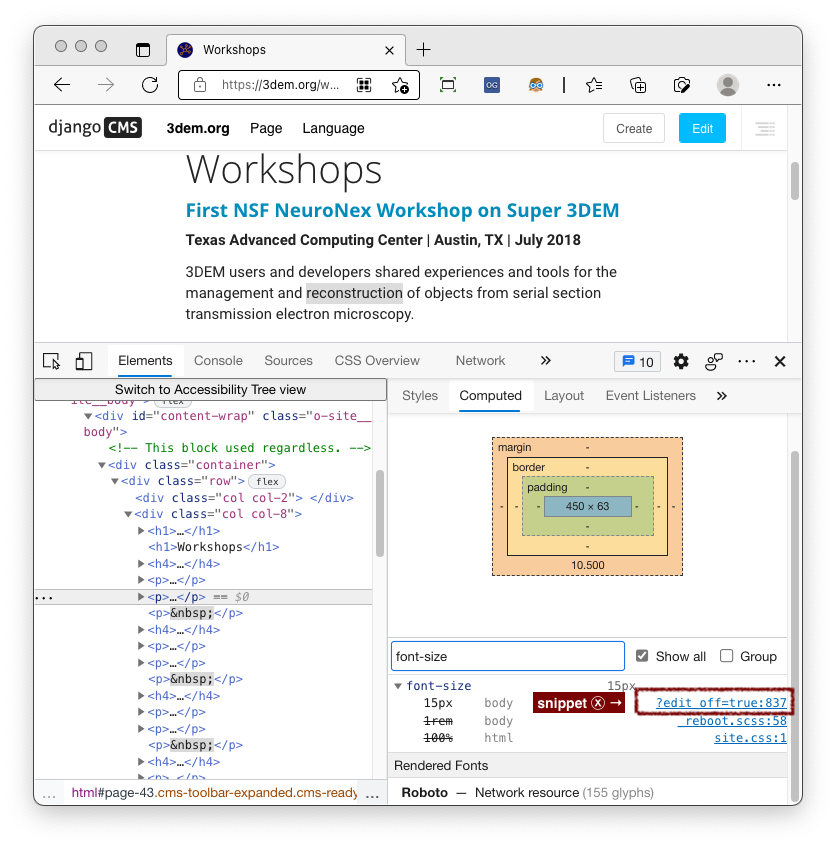
Task: Switch to the Console tab
Action: pyautogui.click(x=218, y=360)
